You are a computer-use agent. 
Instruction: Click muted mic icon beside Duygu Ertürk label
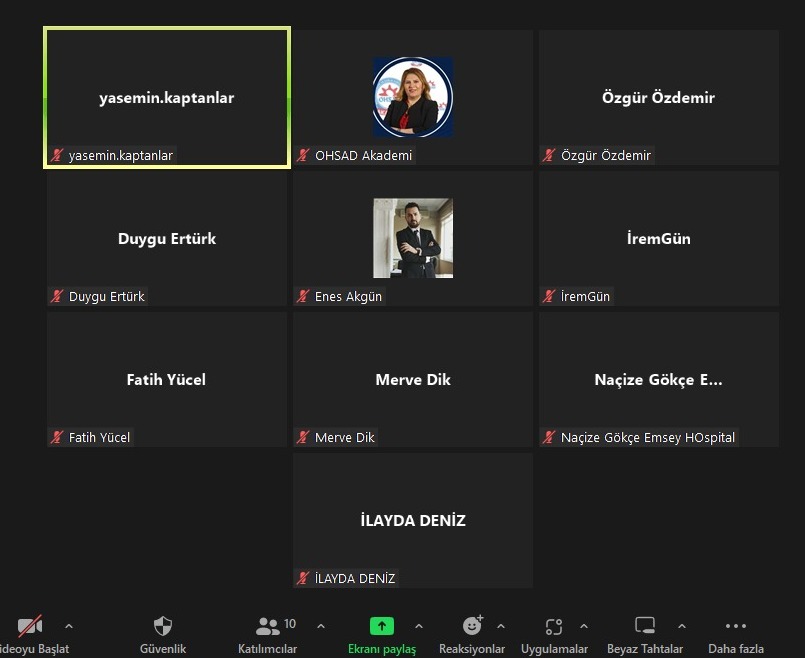tap(57, 296)
